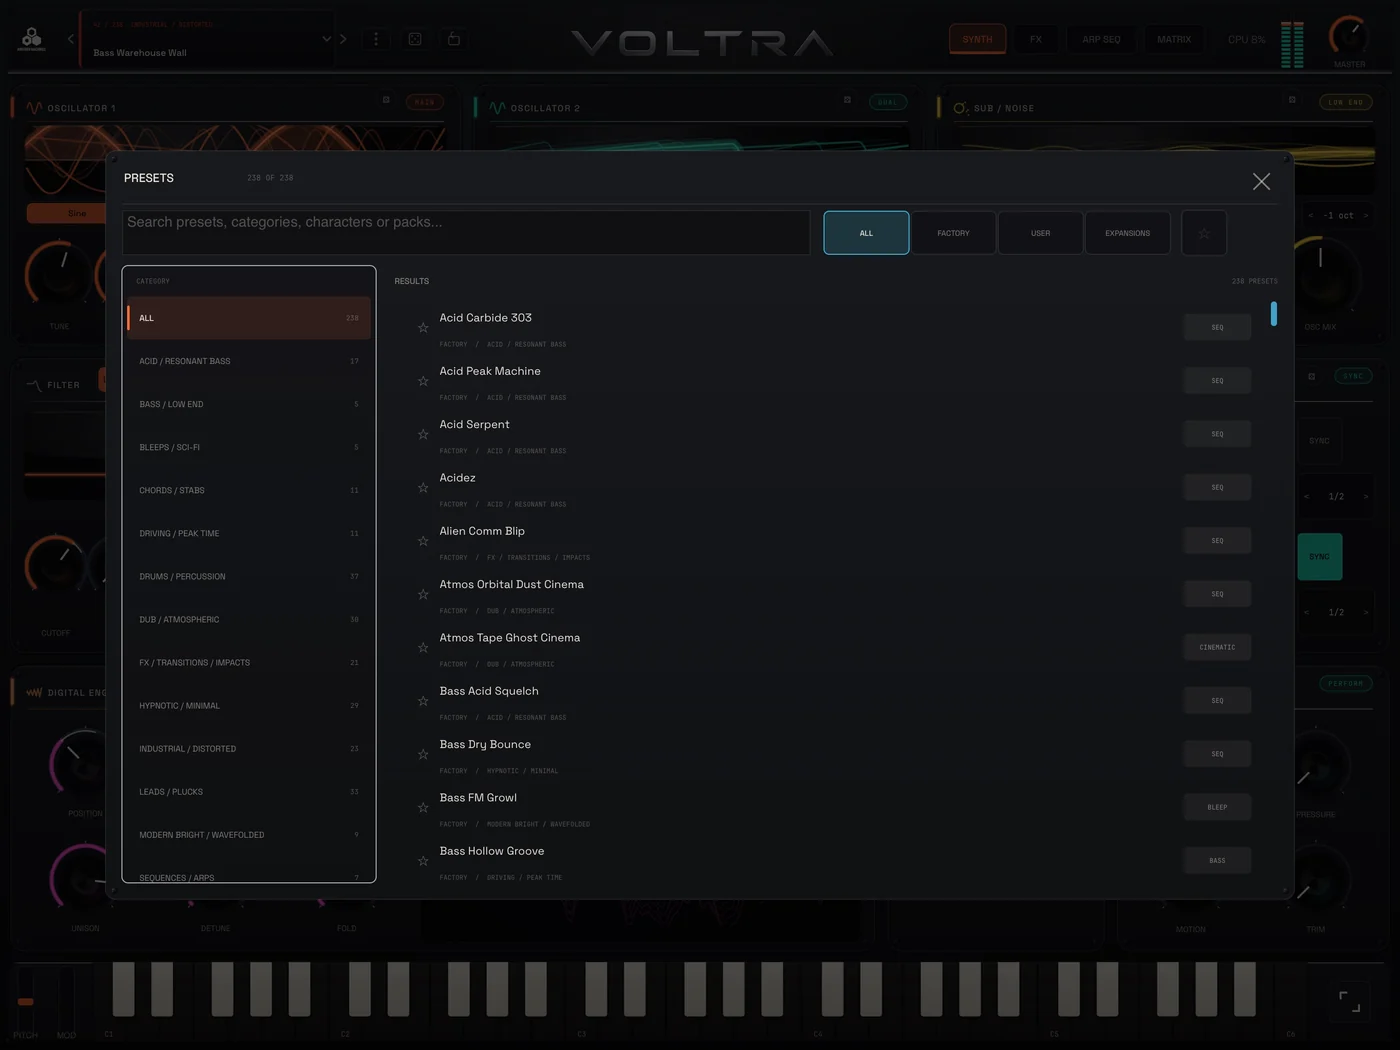
Task: Open the MATRIX tab
Action: [1174, 39]
